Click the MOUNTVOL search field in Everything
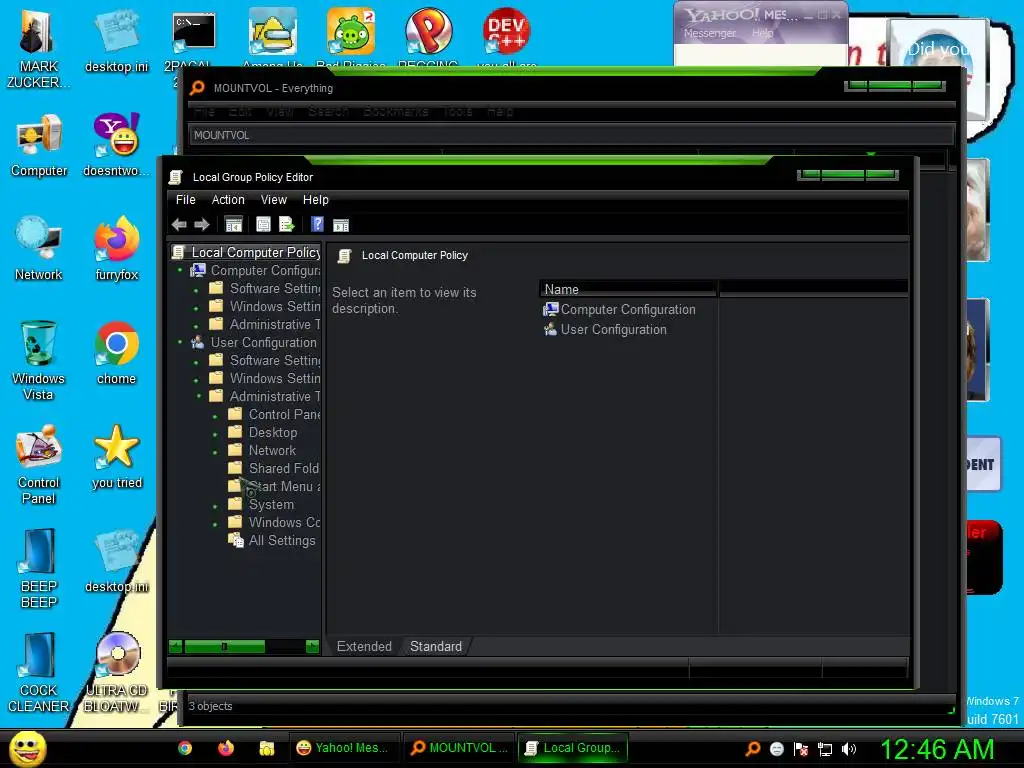Image resolution: width=1024 pixels, height=768 pixels. tap(571, 135)
